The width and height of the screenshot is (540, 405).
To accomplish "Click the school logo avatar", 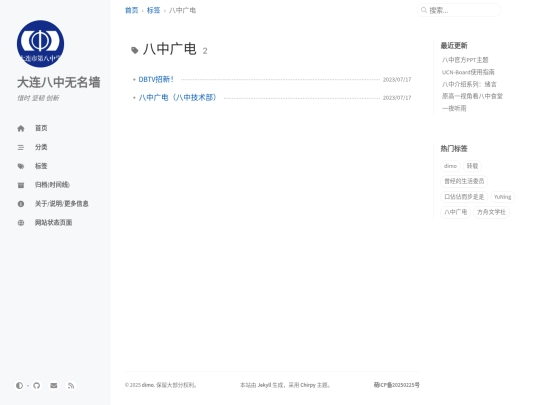I will [x=40, y=44].
